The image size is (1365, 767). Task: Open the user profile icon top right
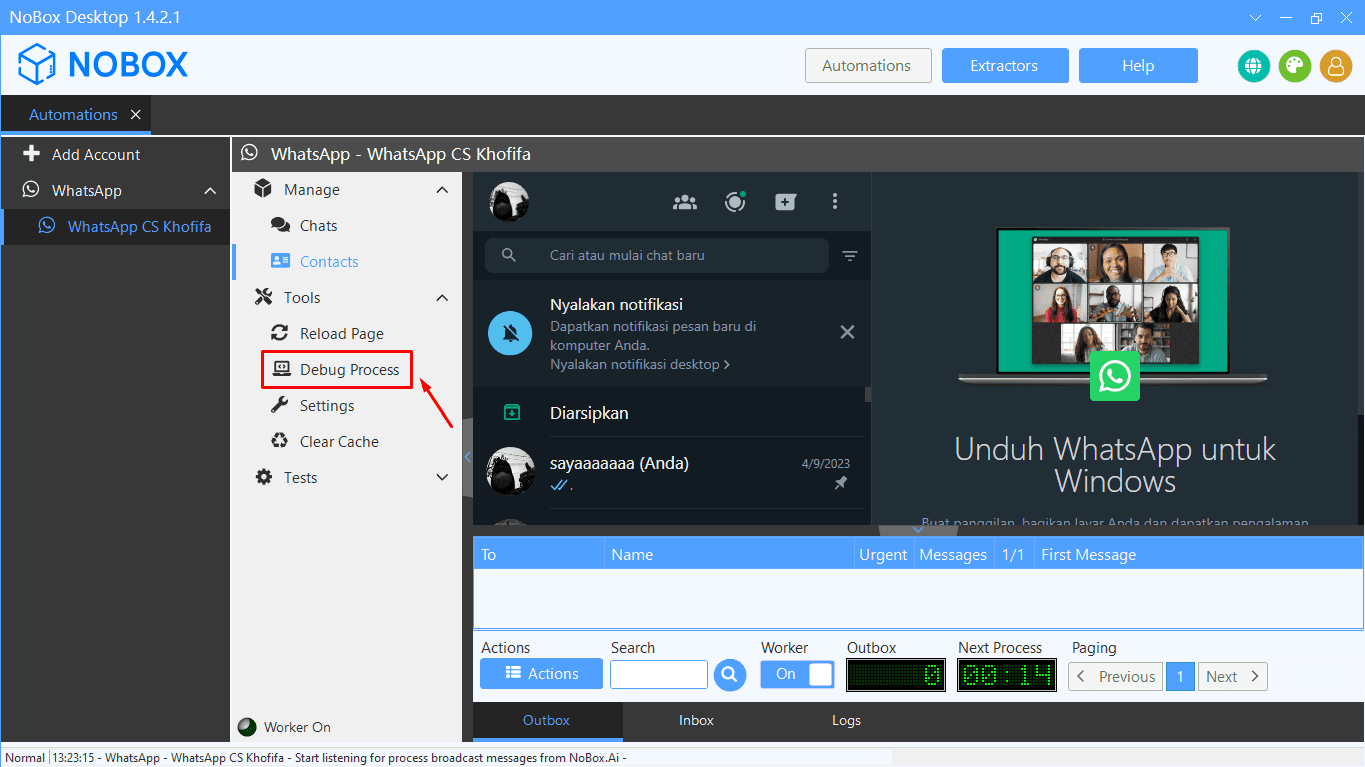coord(1336,66)
